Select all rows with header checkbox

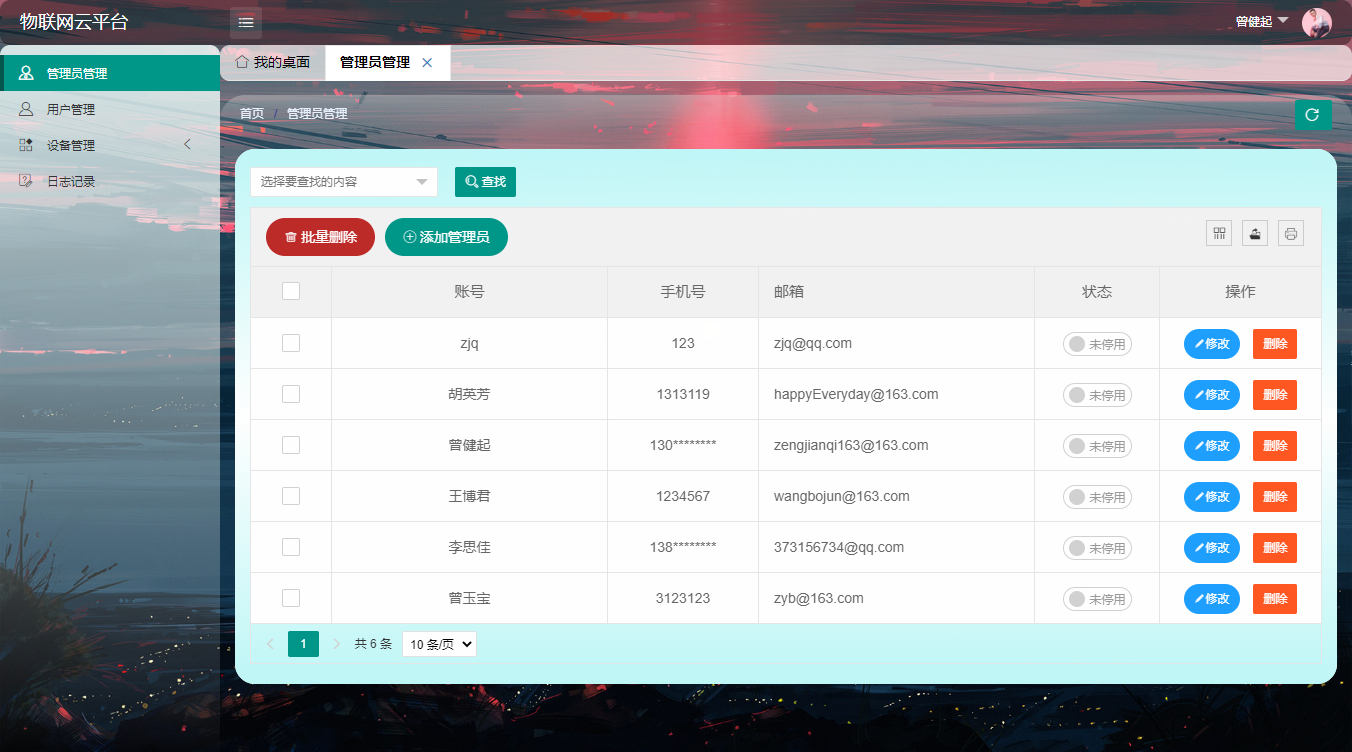tap(291, 291)
